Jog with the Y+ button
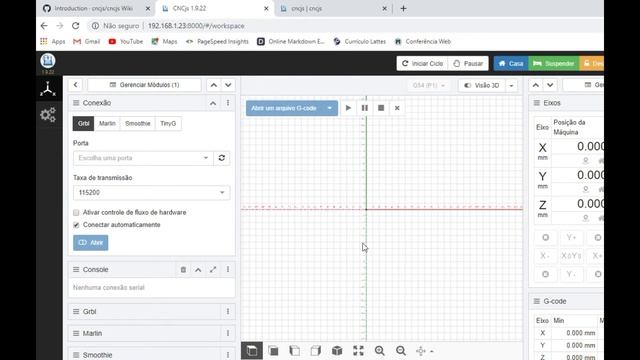 coord(571,238)
